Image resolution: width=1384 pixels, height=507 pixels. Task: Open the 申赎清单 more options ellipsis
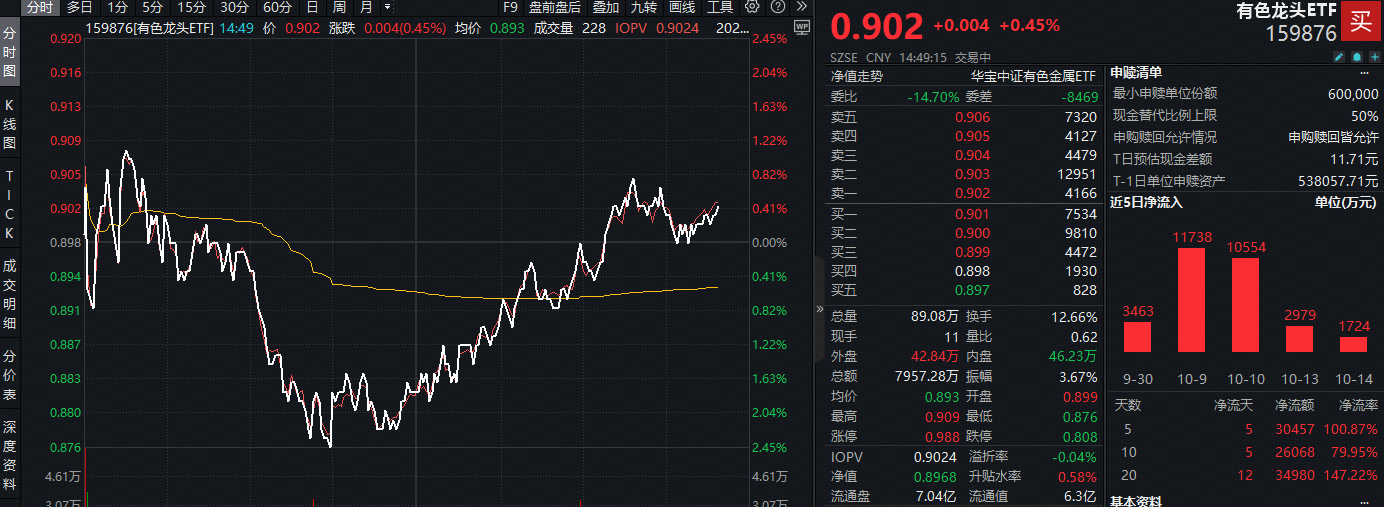tap(1364, 73)
